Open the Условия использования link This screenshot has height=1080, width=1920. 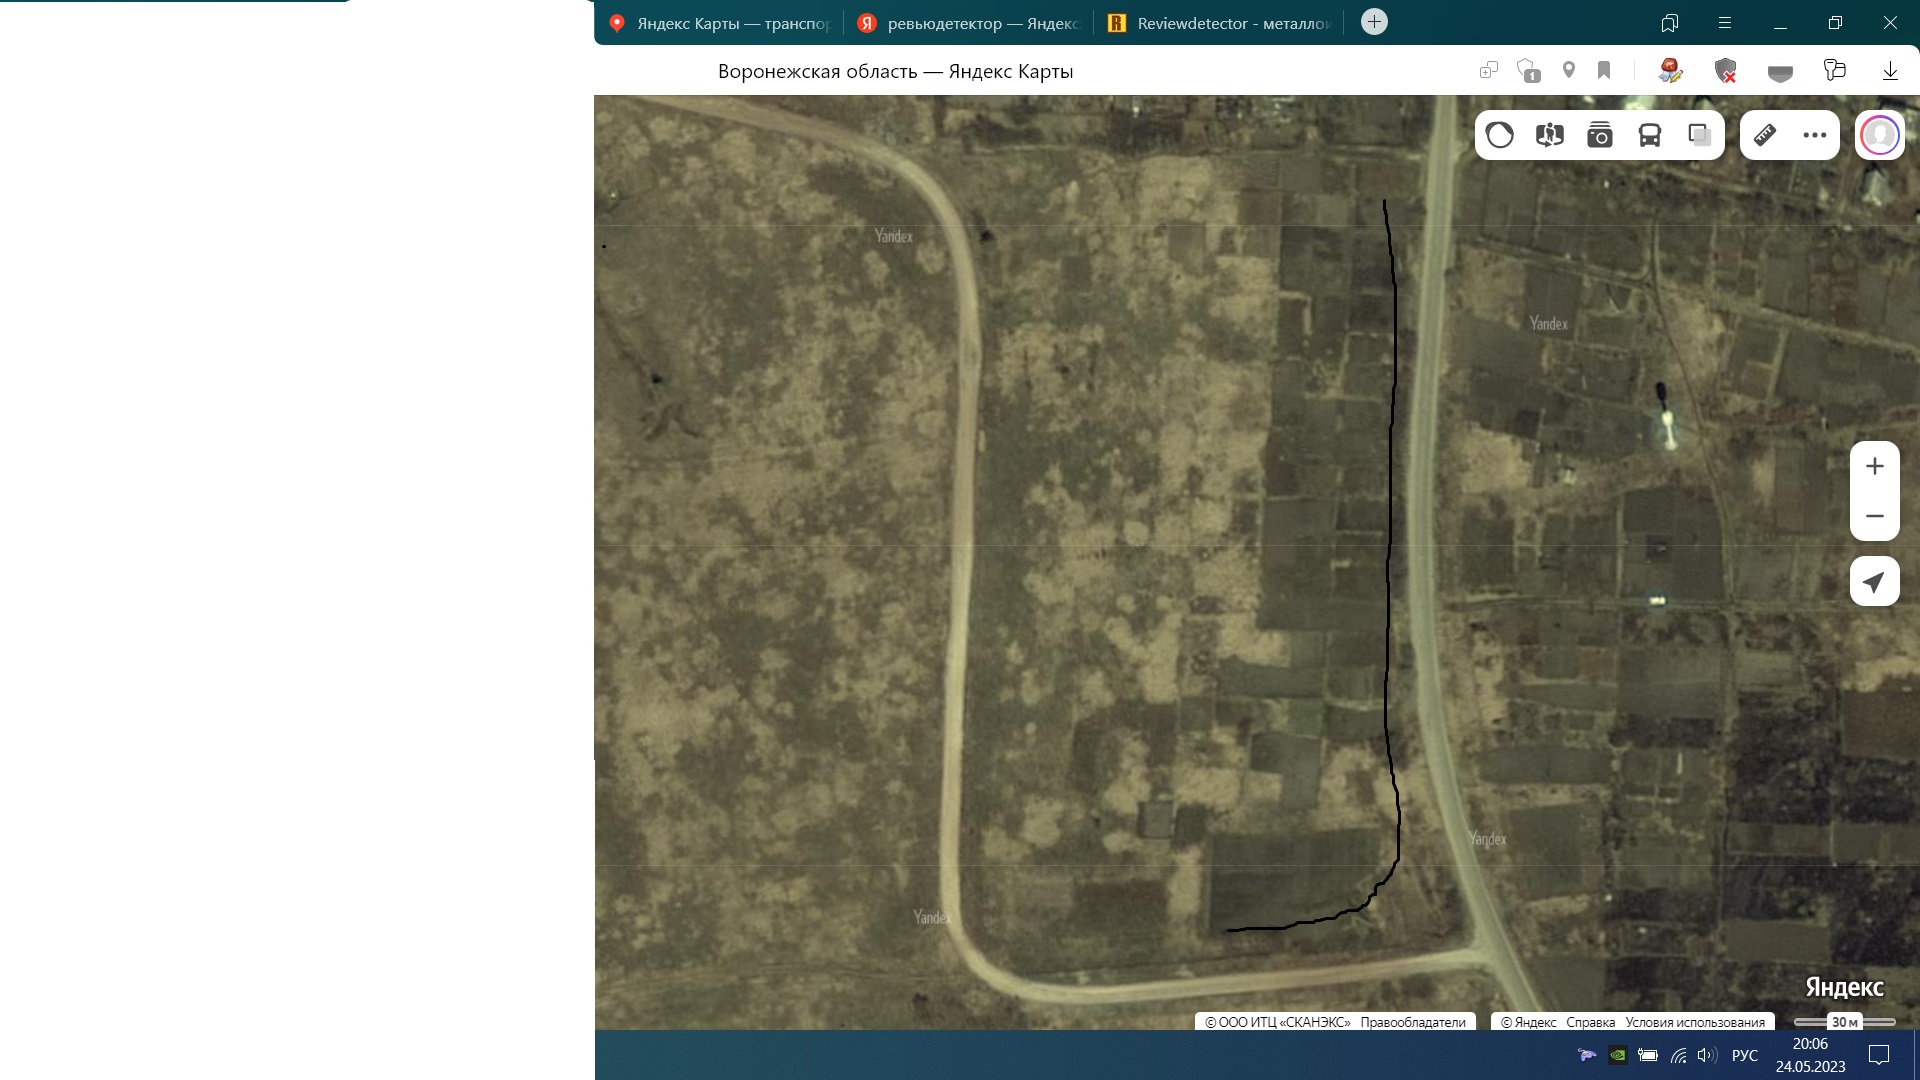1694,1022
